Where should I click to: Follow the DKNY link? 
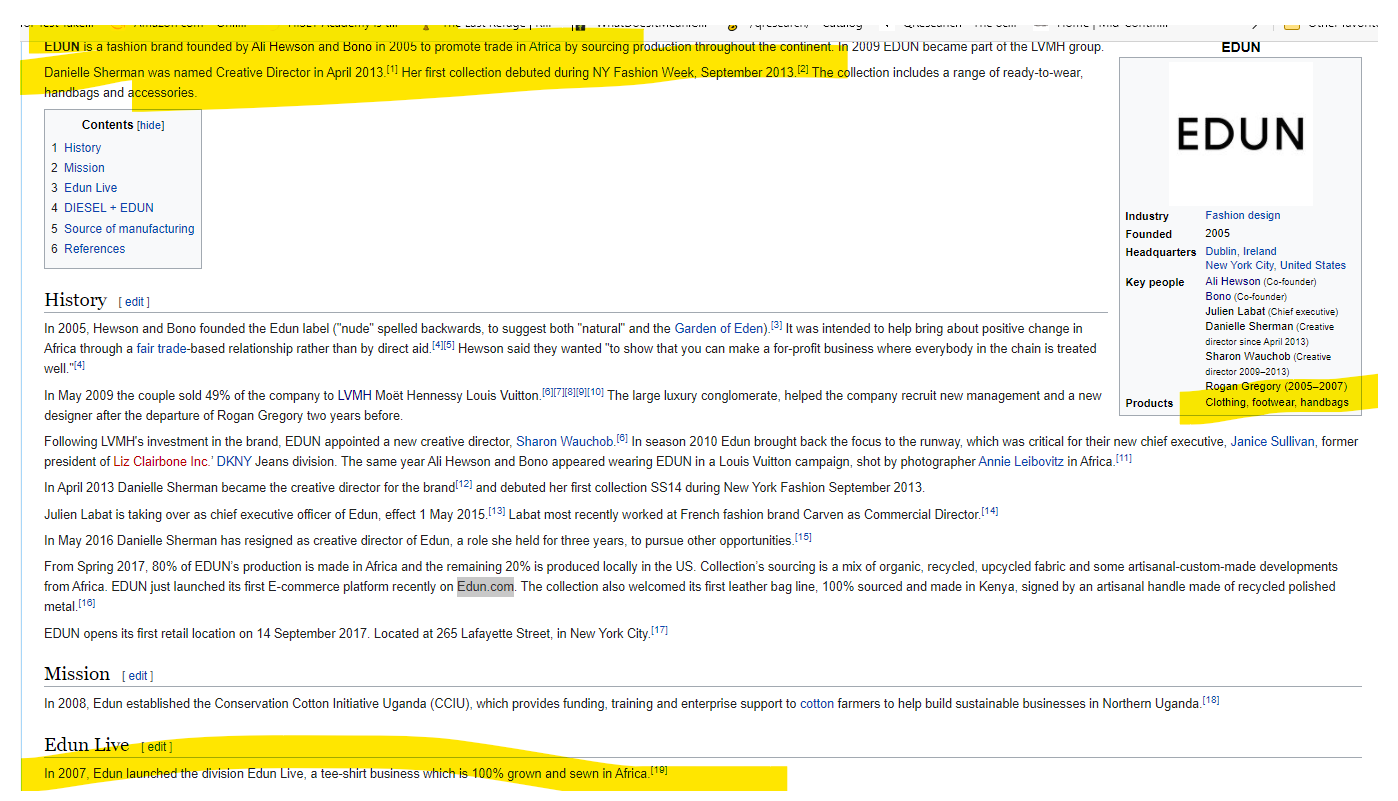[234, 462]
